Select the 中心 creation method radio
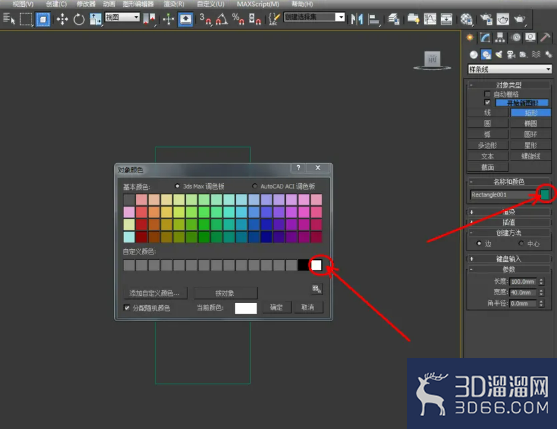The width and height of the screenshot is (557, 429). [x=521, y=243]
